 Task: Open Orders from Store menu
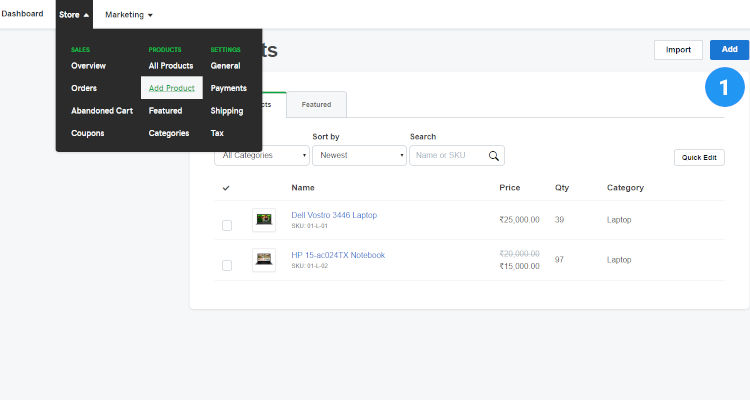[84, 89]
